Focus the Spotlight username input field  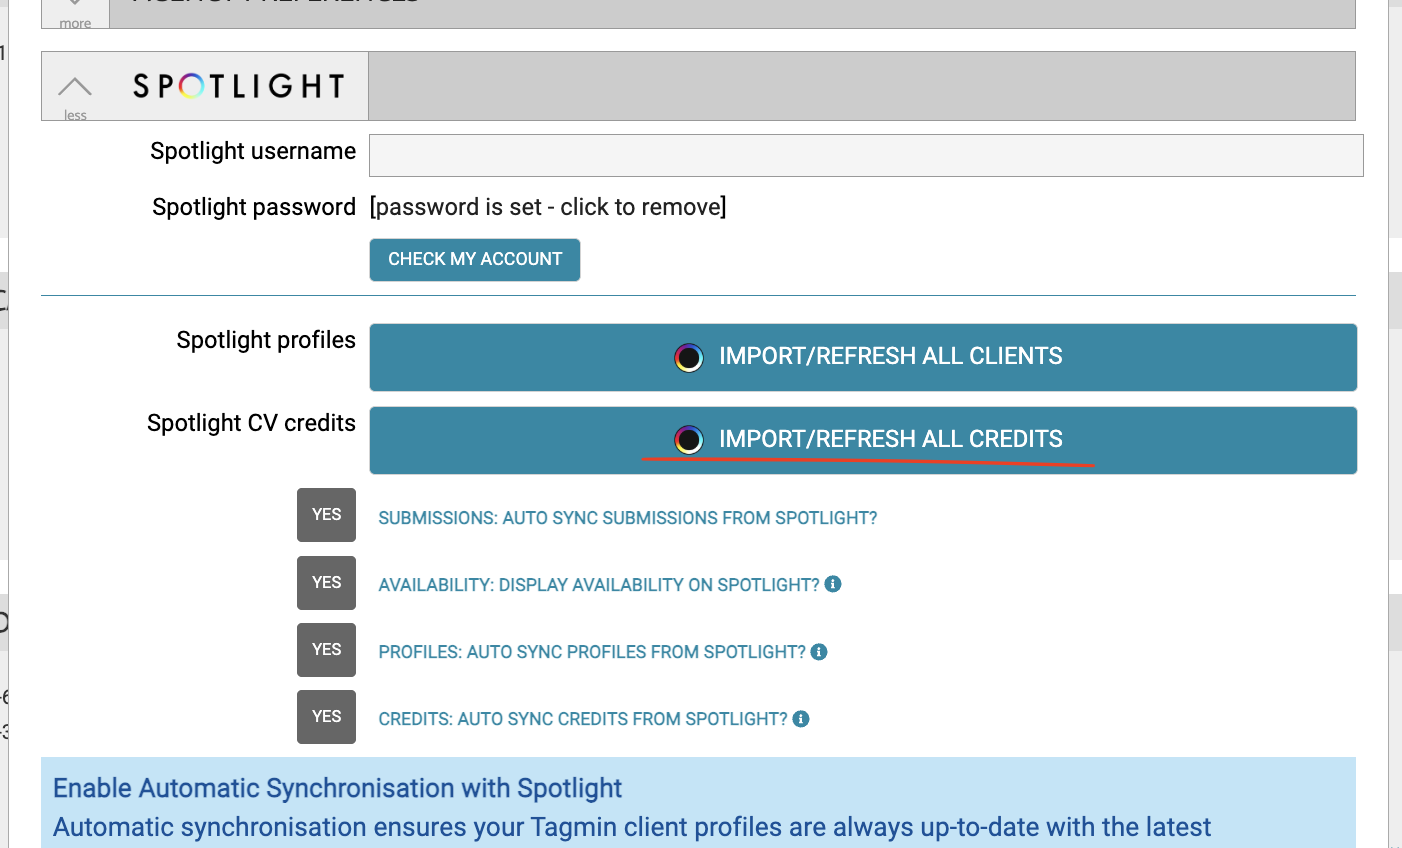tap(866, 155)
